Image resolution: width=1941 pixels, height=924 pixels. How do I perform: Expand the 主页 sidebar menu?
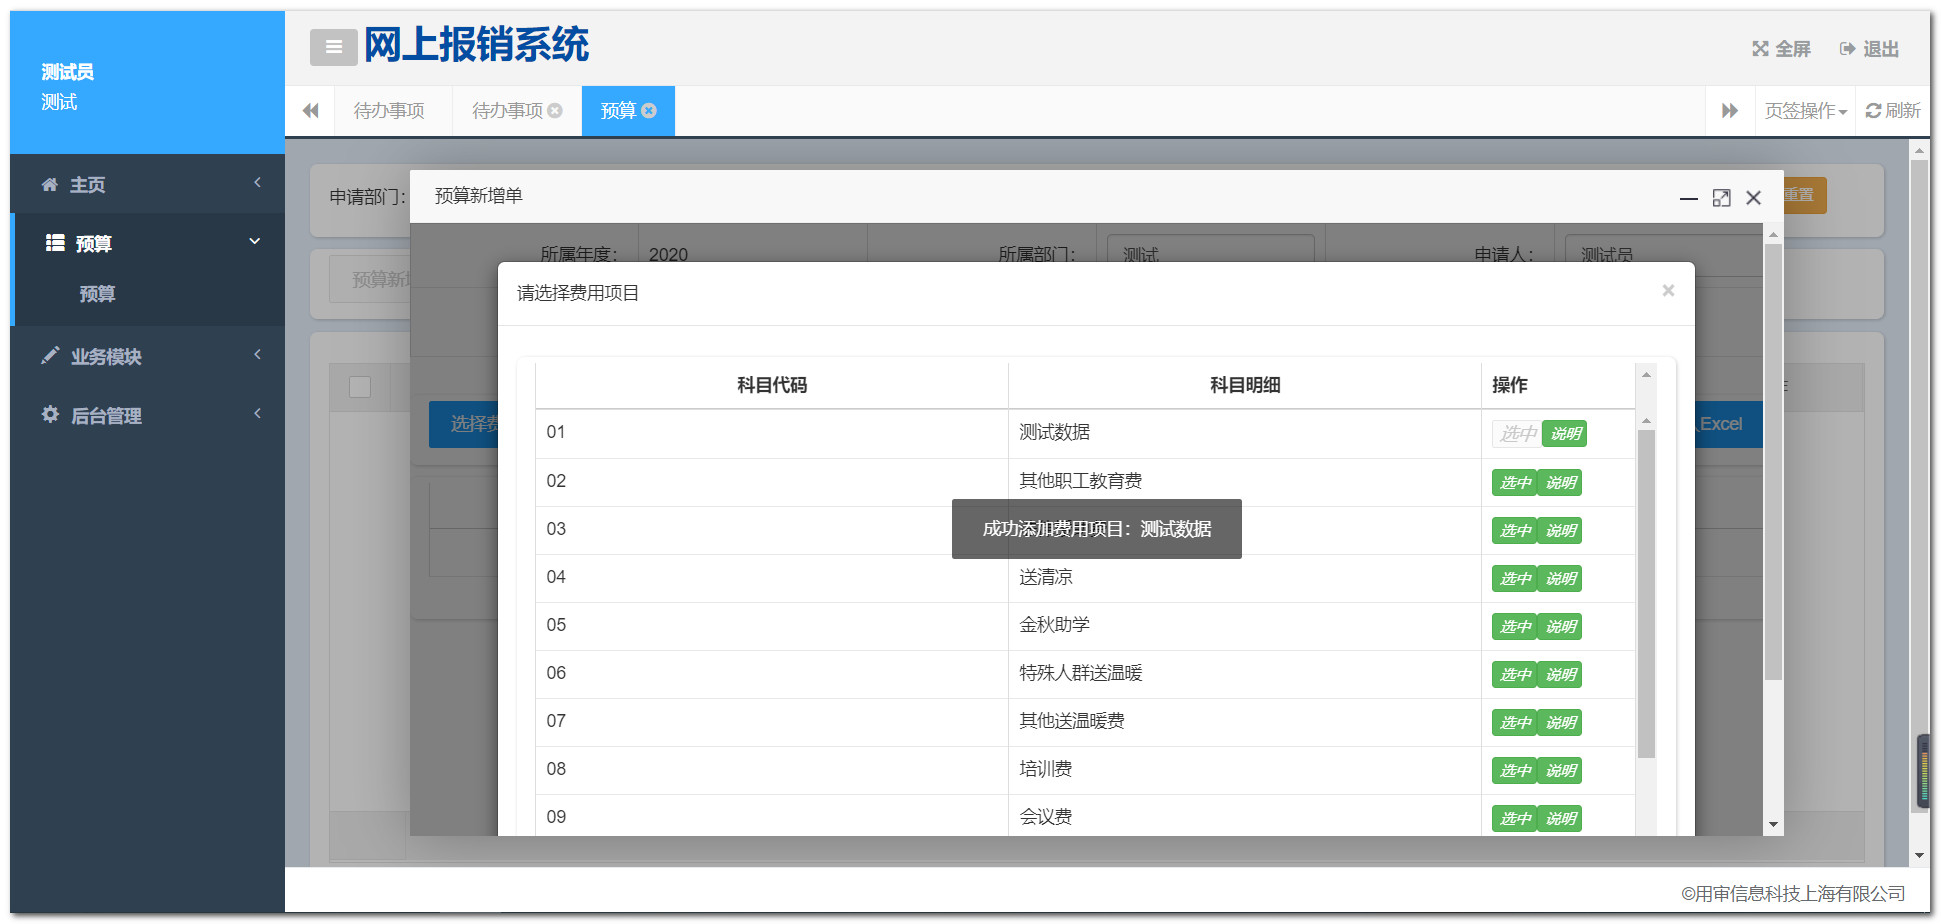click(147, 185)
